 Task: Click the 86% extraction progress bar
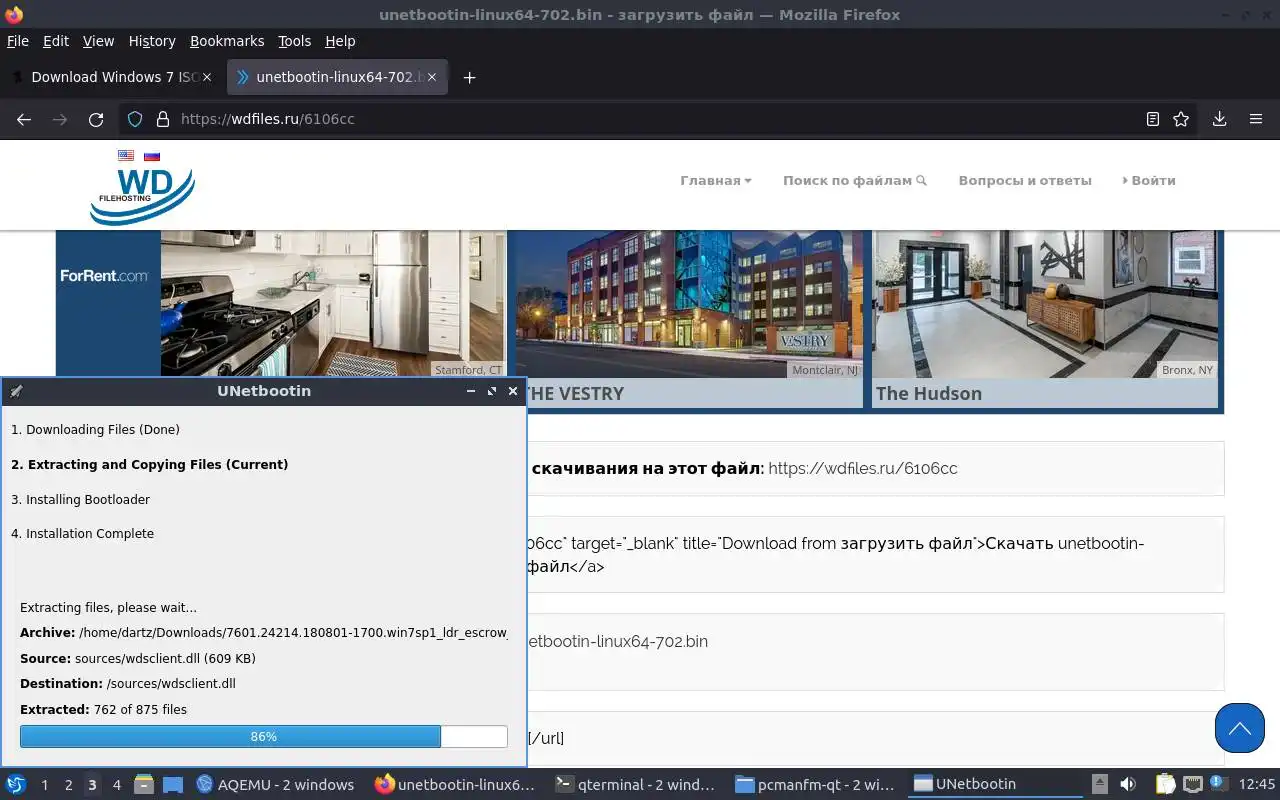click(x=264, y=736)
